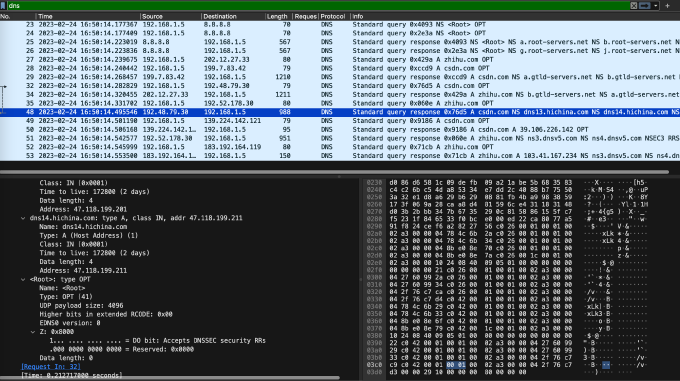Select Type: OPT (41) field
Image resolution: width=680 pixels, height=381 pixels.
[x=66, y=297]
